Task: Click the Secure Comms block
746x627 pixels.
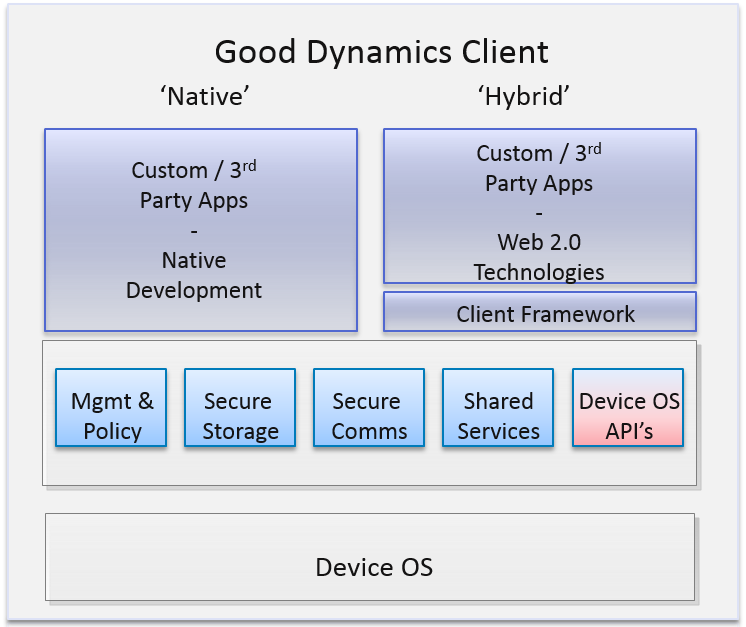Action: pos(369,408)
